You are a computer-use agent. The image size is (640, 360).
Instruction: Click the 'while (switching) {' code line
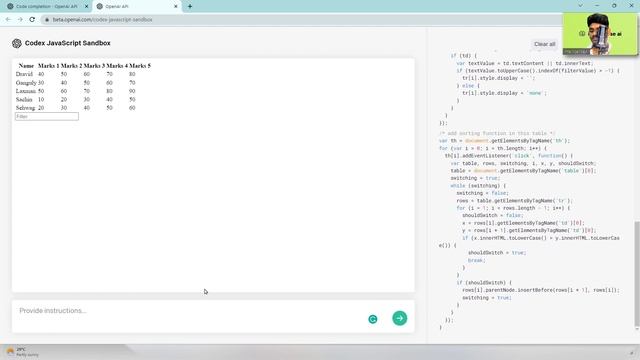[x=478, y=186]
